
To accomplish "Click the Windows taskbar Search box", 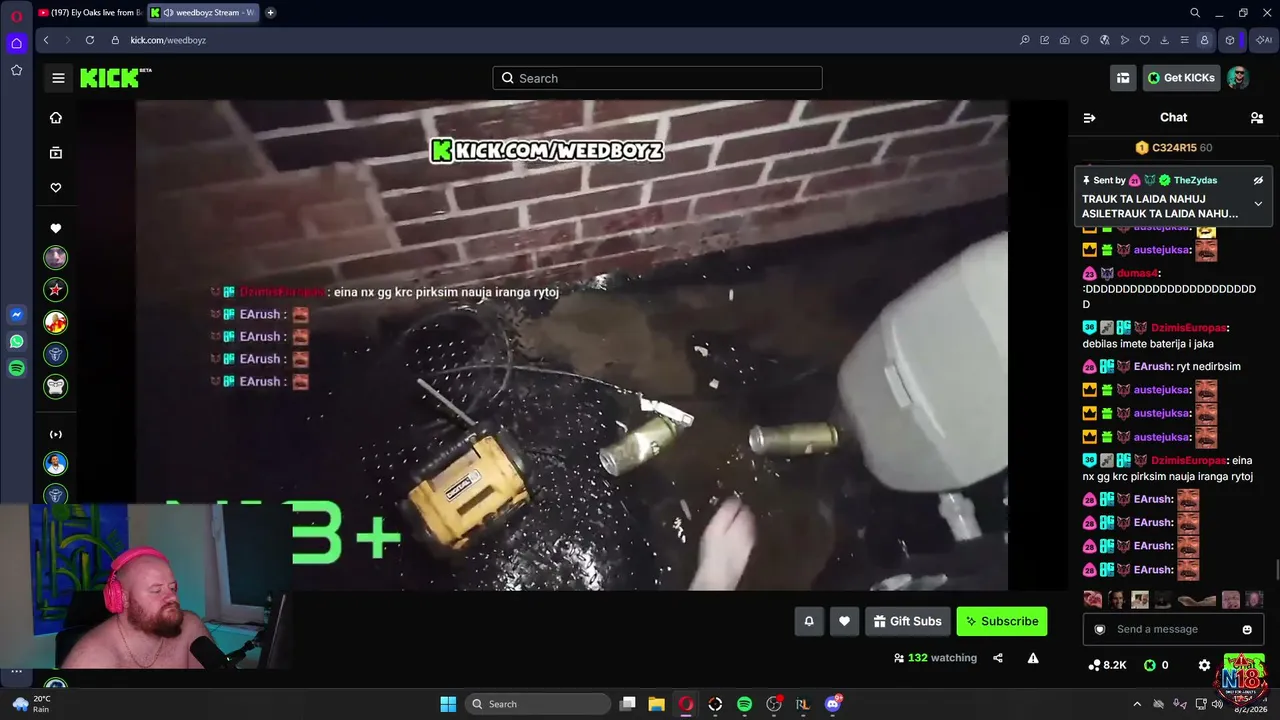I will (539, 704).
